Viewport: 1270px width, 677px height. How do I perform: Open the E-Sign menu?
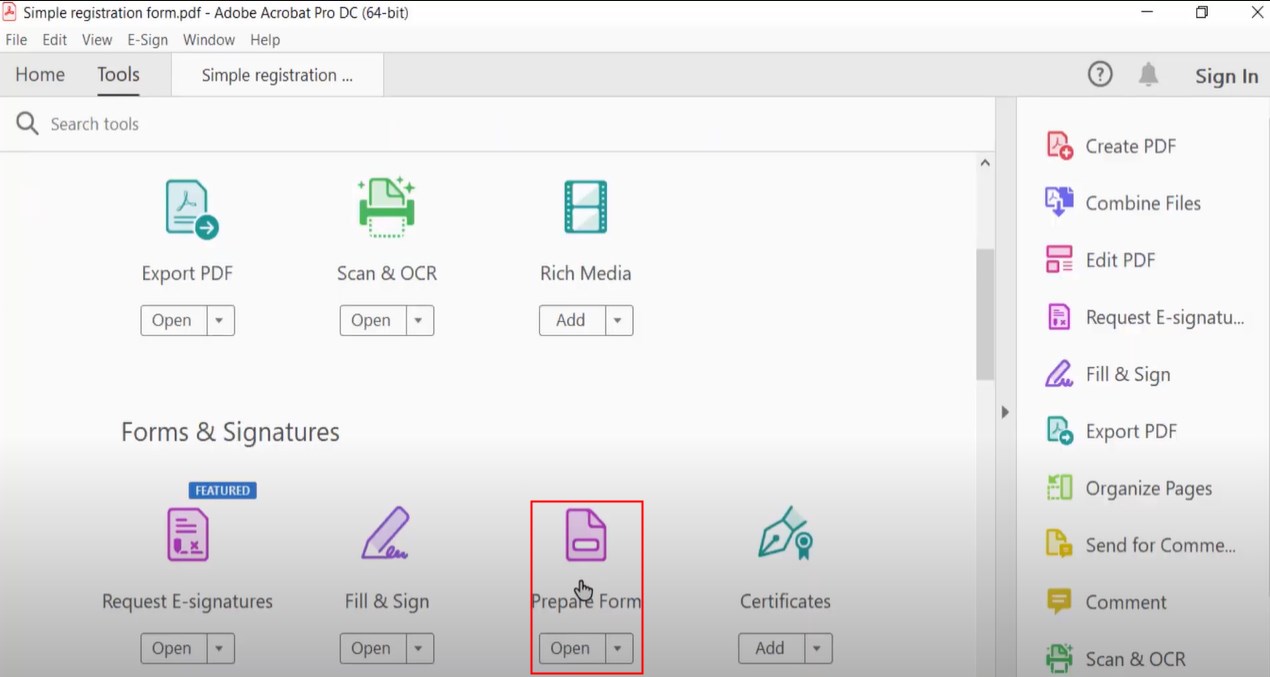click(147, 40)
